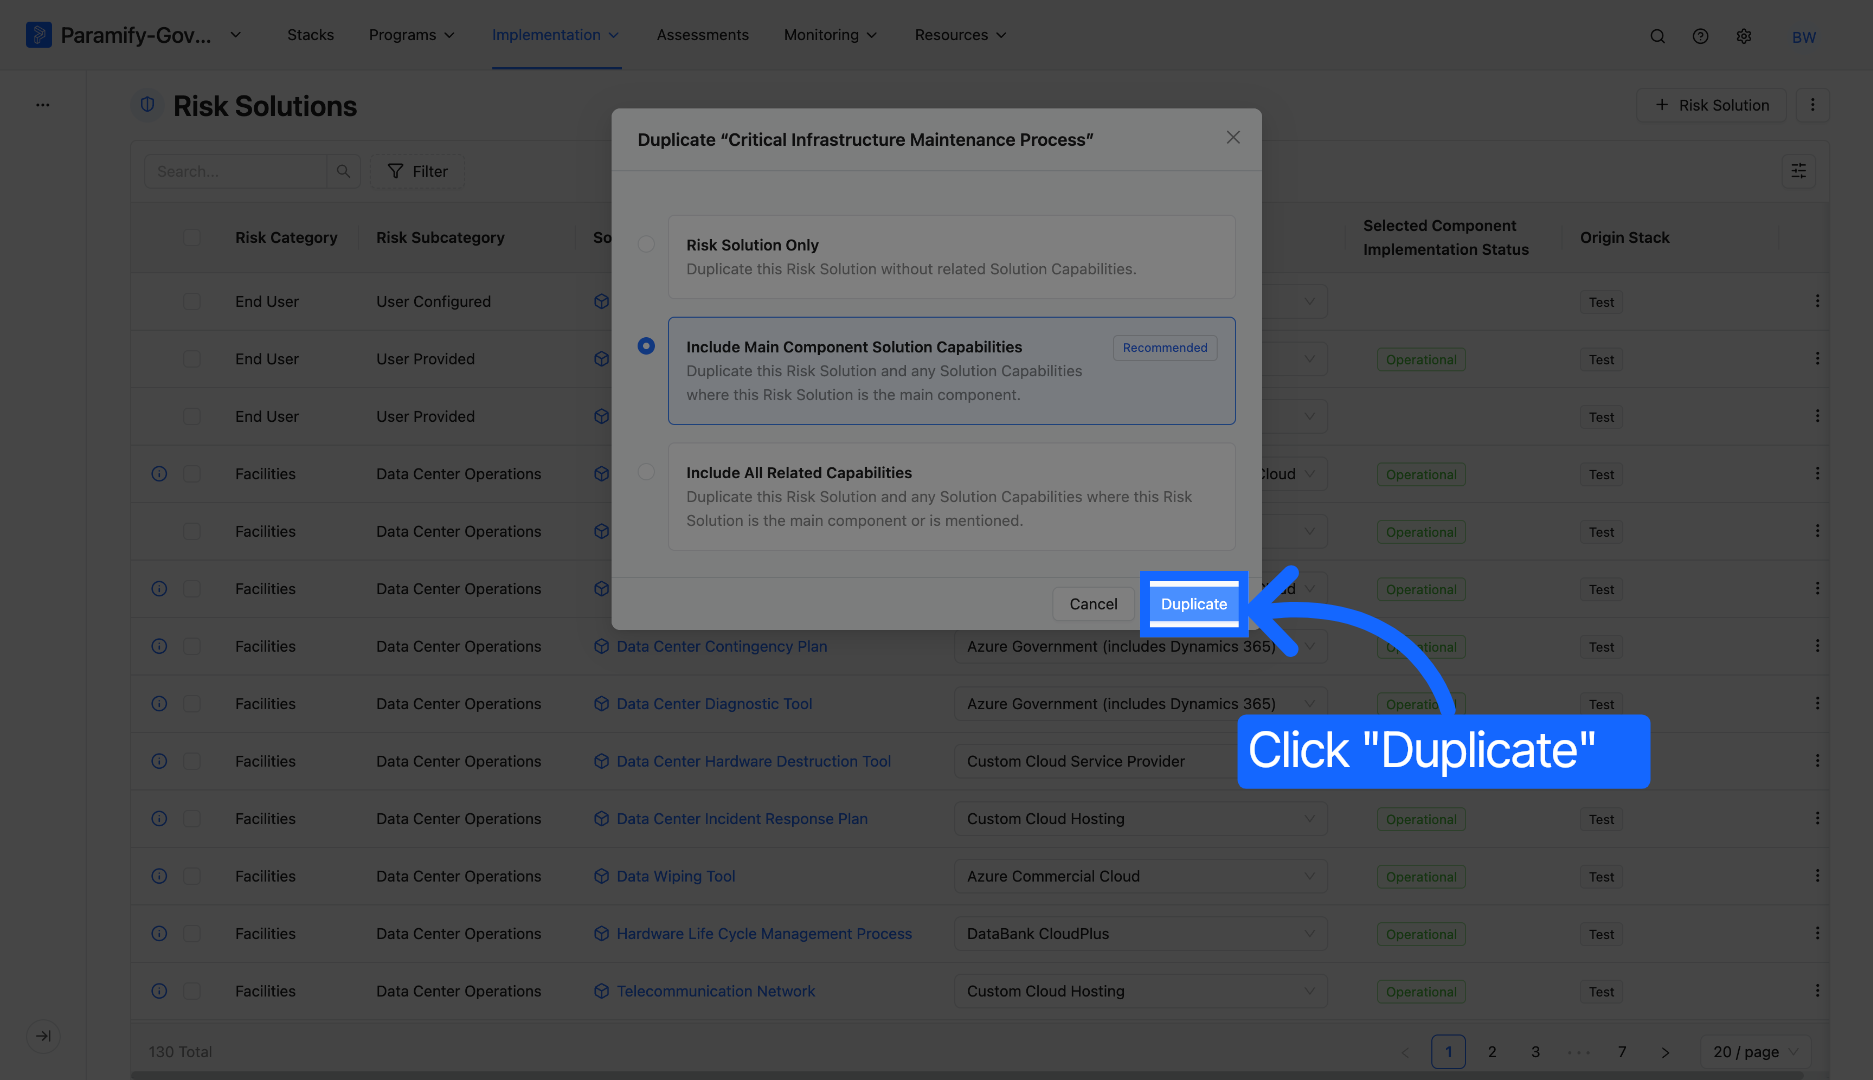Viewport: 1873px width, 1080px height.
Task: Select Include All Related Capabilities radio
Action: 646,472
